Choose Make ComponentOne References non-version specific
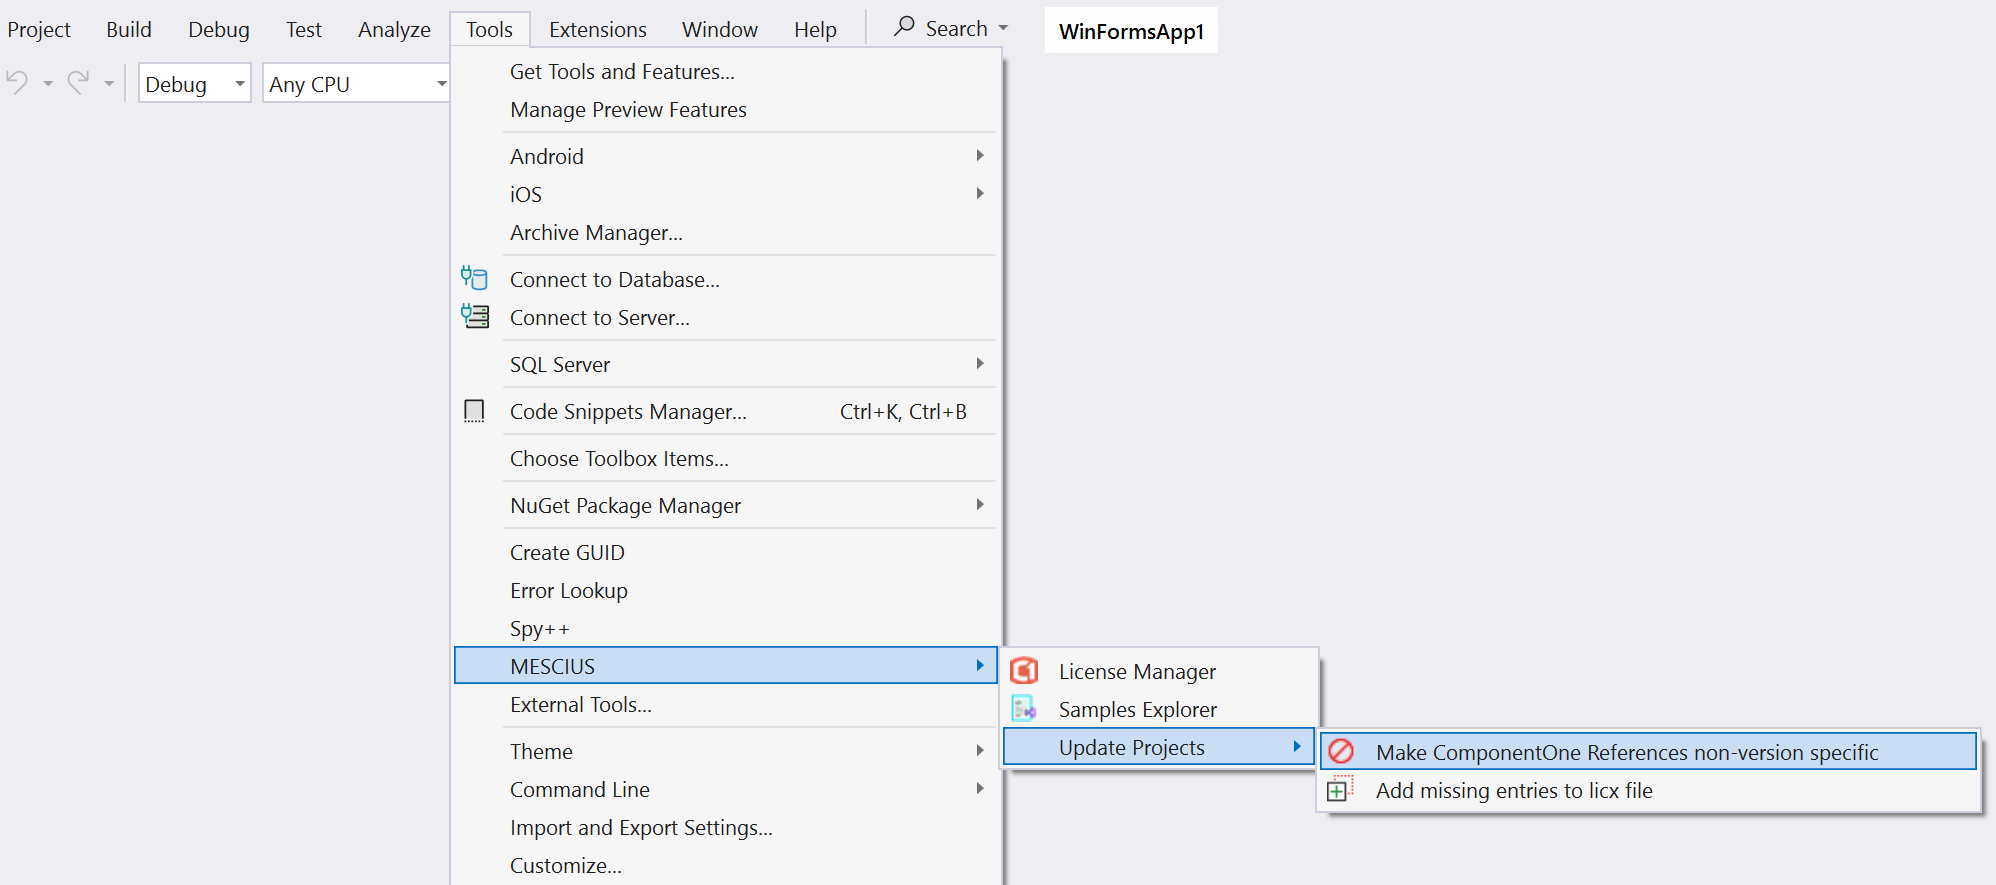 (x=1649, y=751)
